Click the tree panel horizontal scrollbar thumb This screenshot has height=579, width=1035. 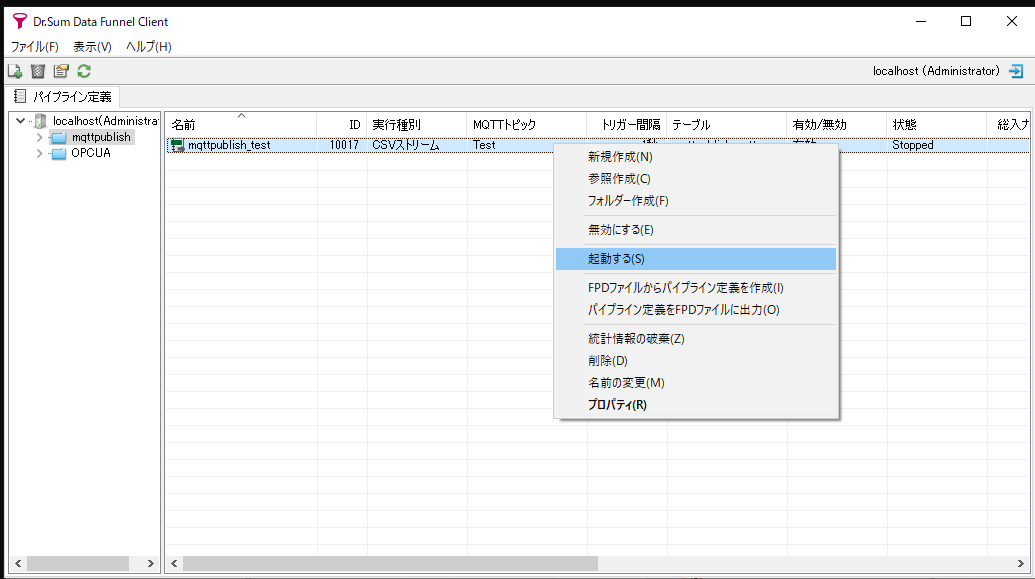coord(78,564)
